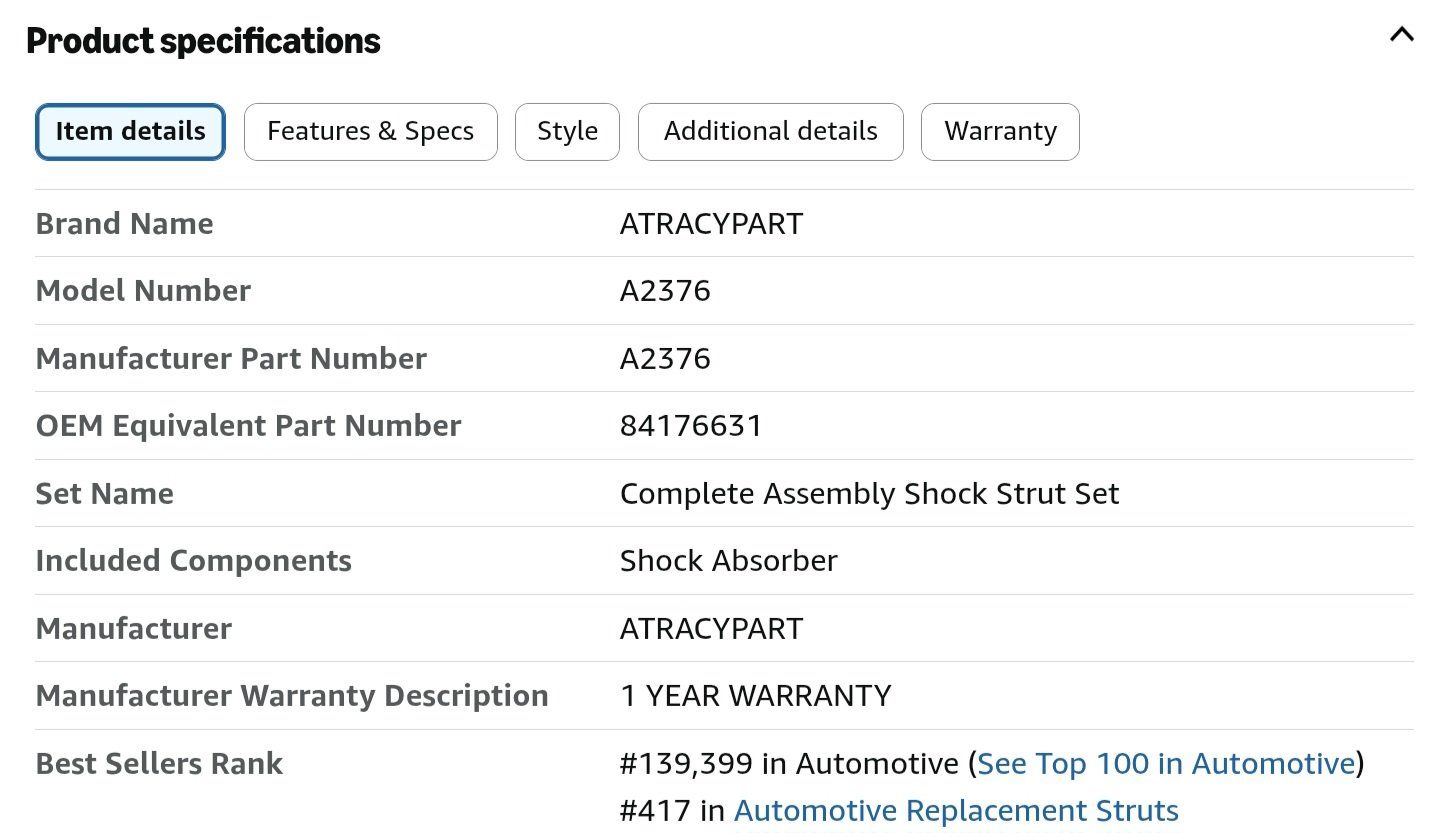The width and height of the screenshot is (1440, 833).
Task: Click the Shock Absorber included components value
Action: 728,561
